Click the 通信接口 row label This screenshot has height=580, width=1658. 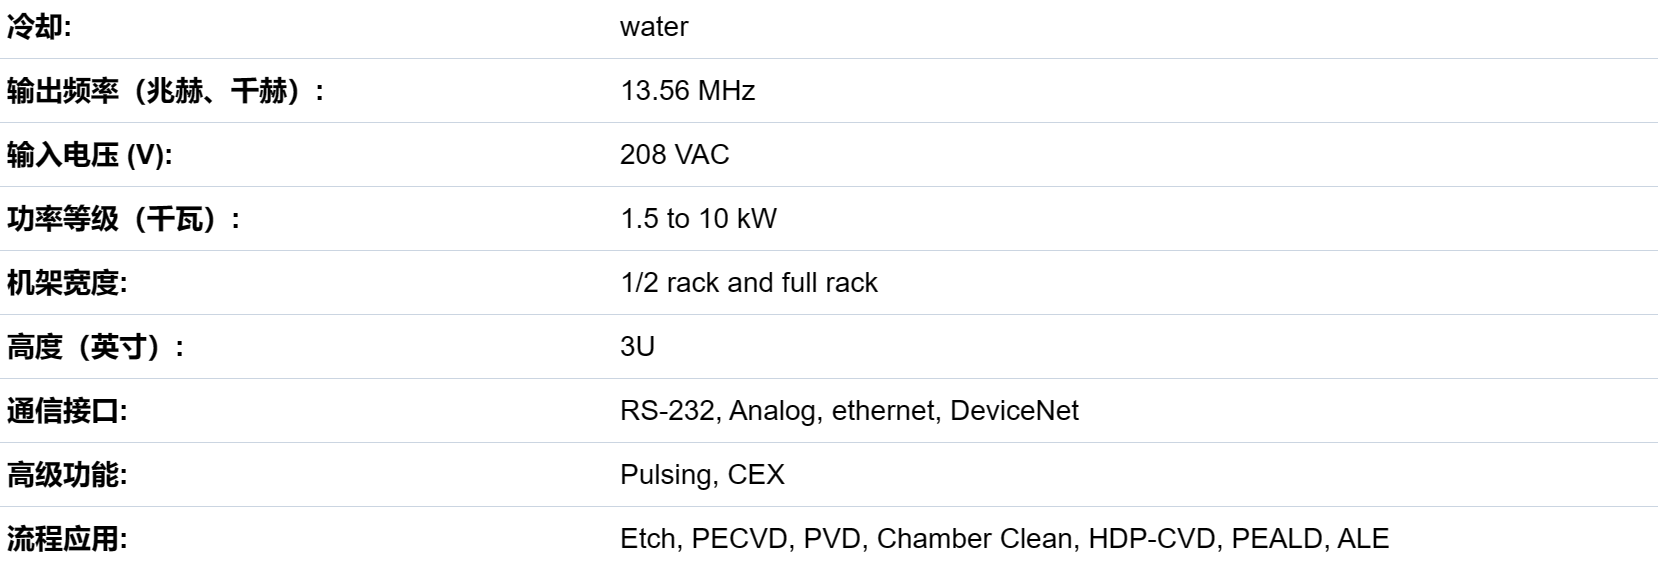67,411
